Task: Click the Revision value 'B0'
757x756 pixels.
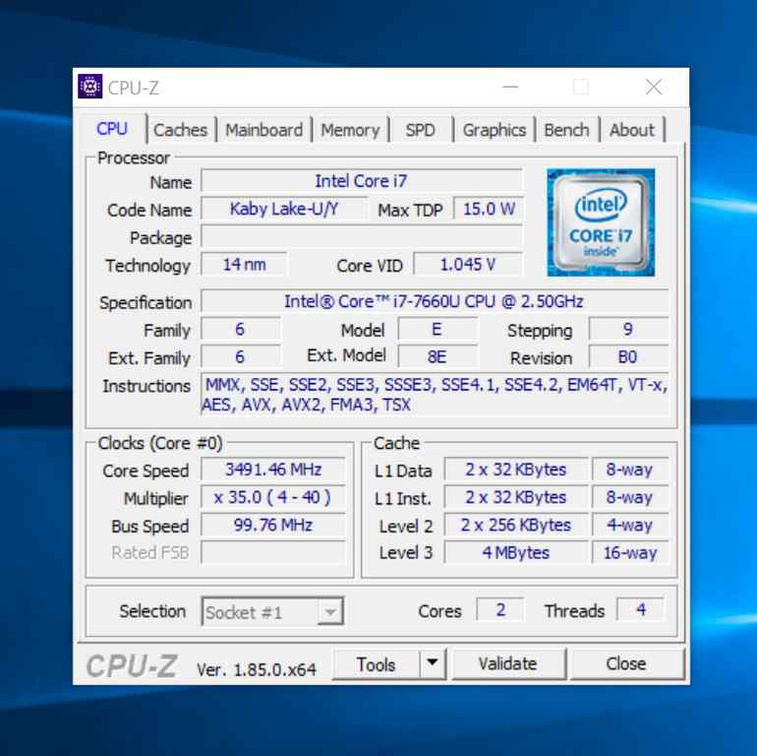Action: coord(628,357)
